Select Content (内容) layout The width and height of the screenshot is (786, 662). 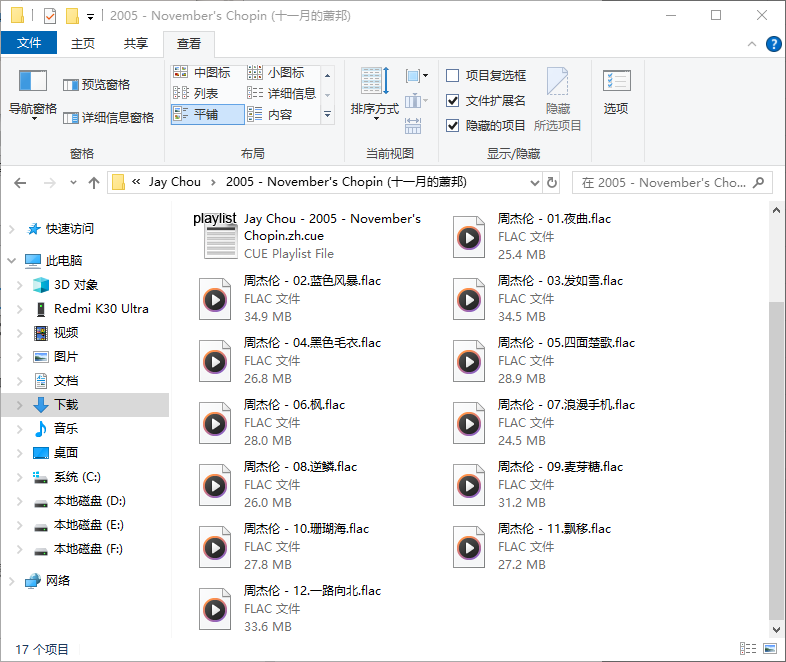coord(270,114)
